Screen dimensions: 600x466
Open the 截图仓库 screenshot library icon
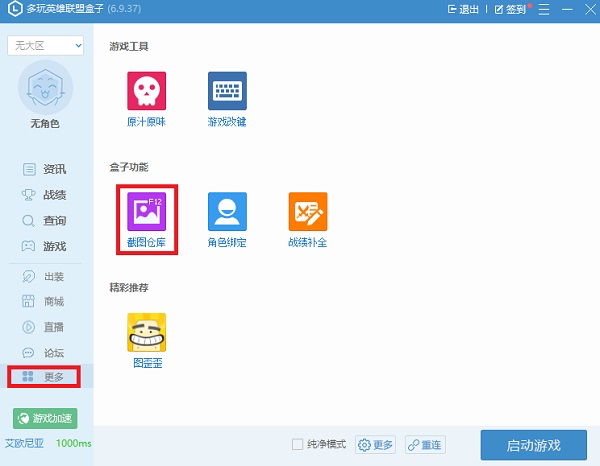coord(147,212)
